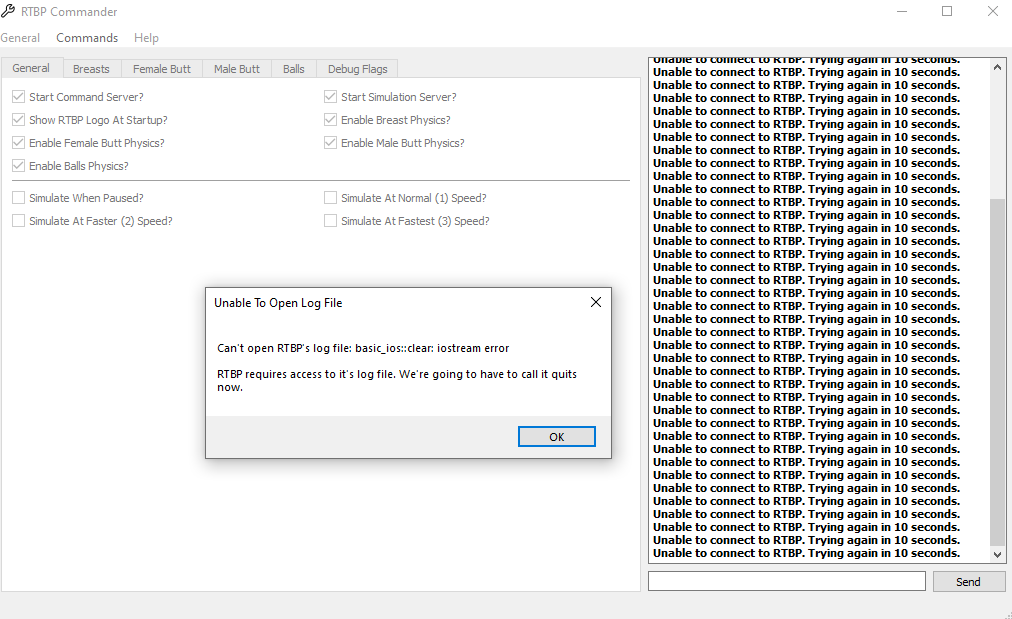Click the RTBP Commander wrench icon
Viewport: 1012px width, 619px height.
click(x=9, y=12)
